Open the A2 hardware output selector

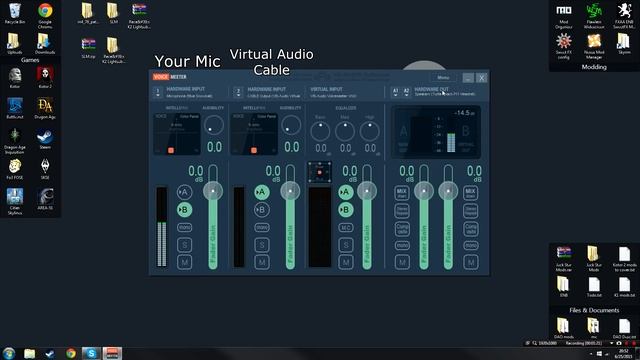pyautogui.click(x=406, y=92)
